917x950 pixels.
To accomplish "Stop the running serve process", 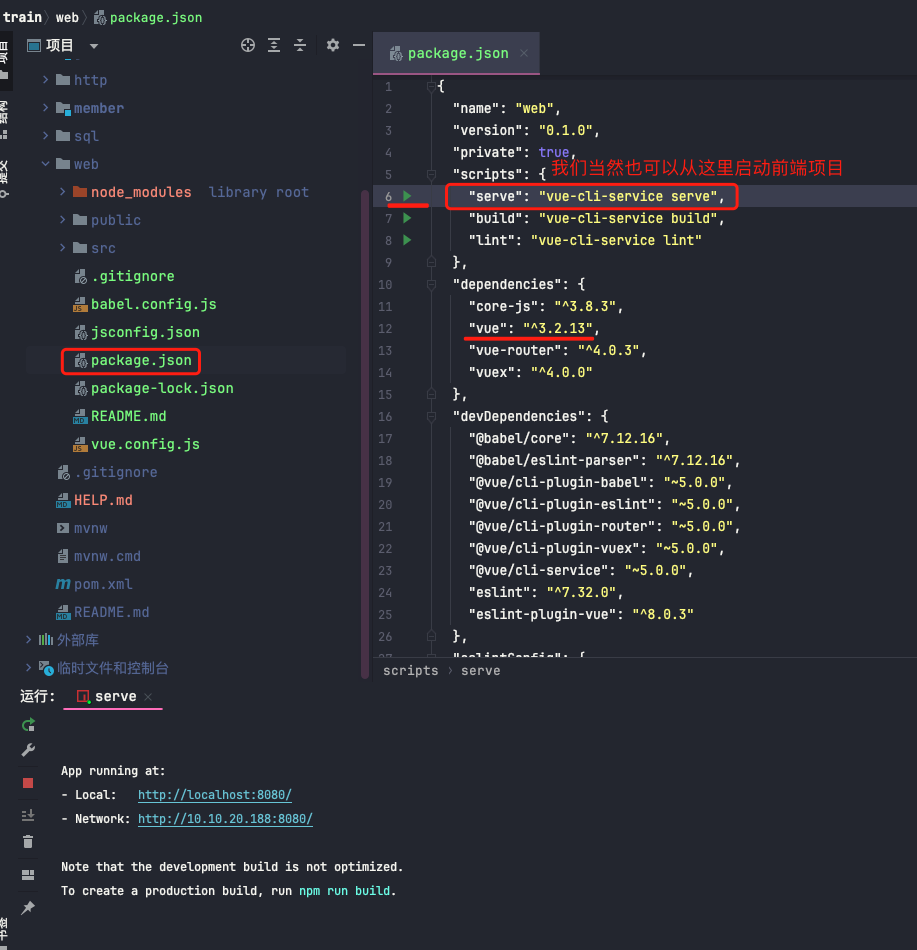I will point(28,783).
